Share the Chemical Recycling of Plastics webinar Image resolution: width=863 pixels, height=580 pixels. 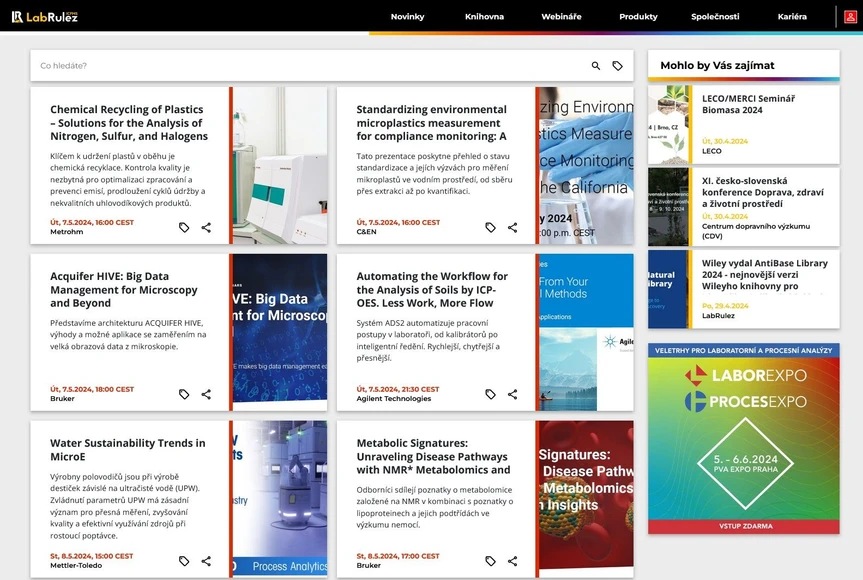point(206,227)
